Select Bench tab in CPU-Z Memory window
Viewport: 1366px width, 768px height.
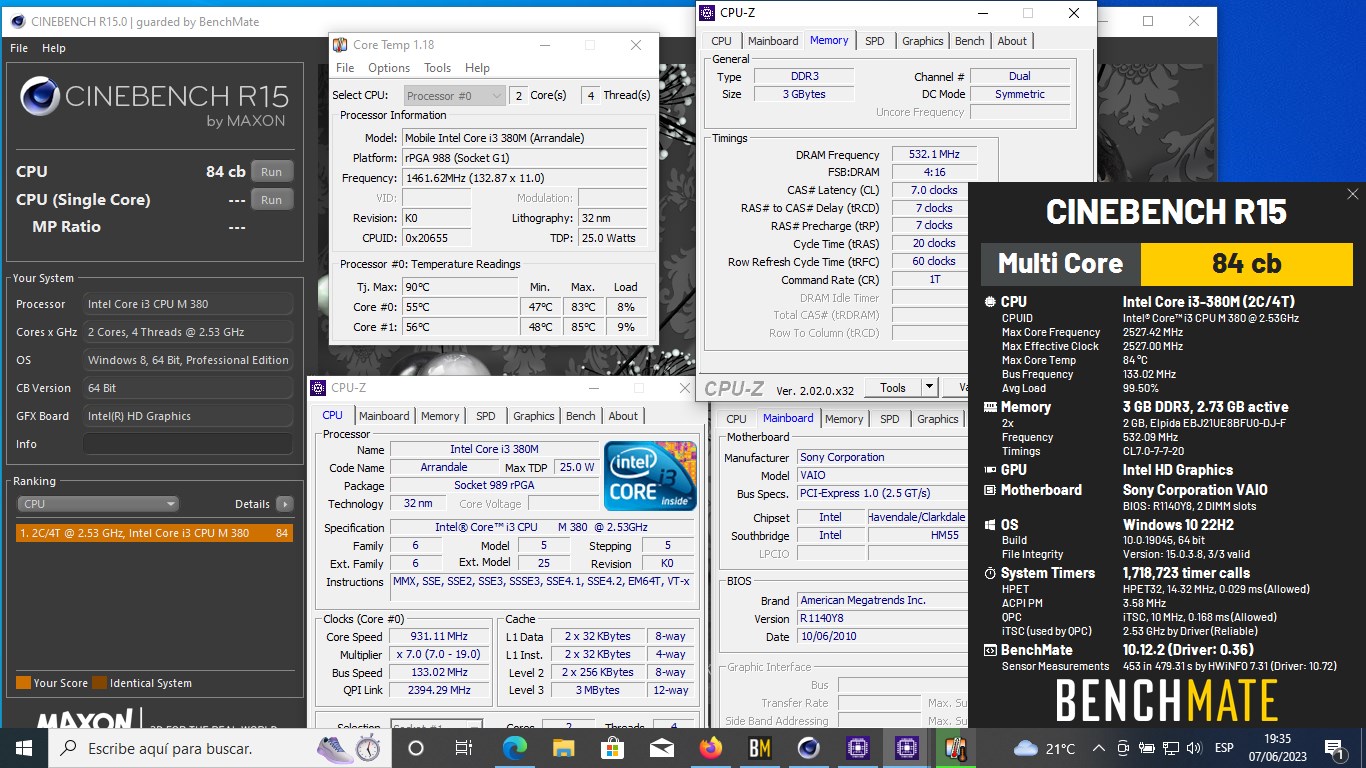coord(969,41)
